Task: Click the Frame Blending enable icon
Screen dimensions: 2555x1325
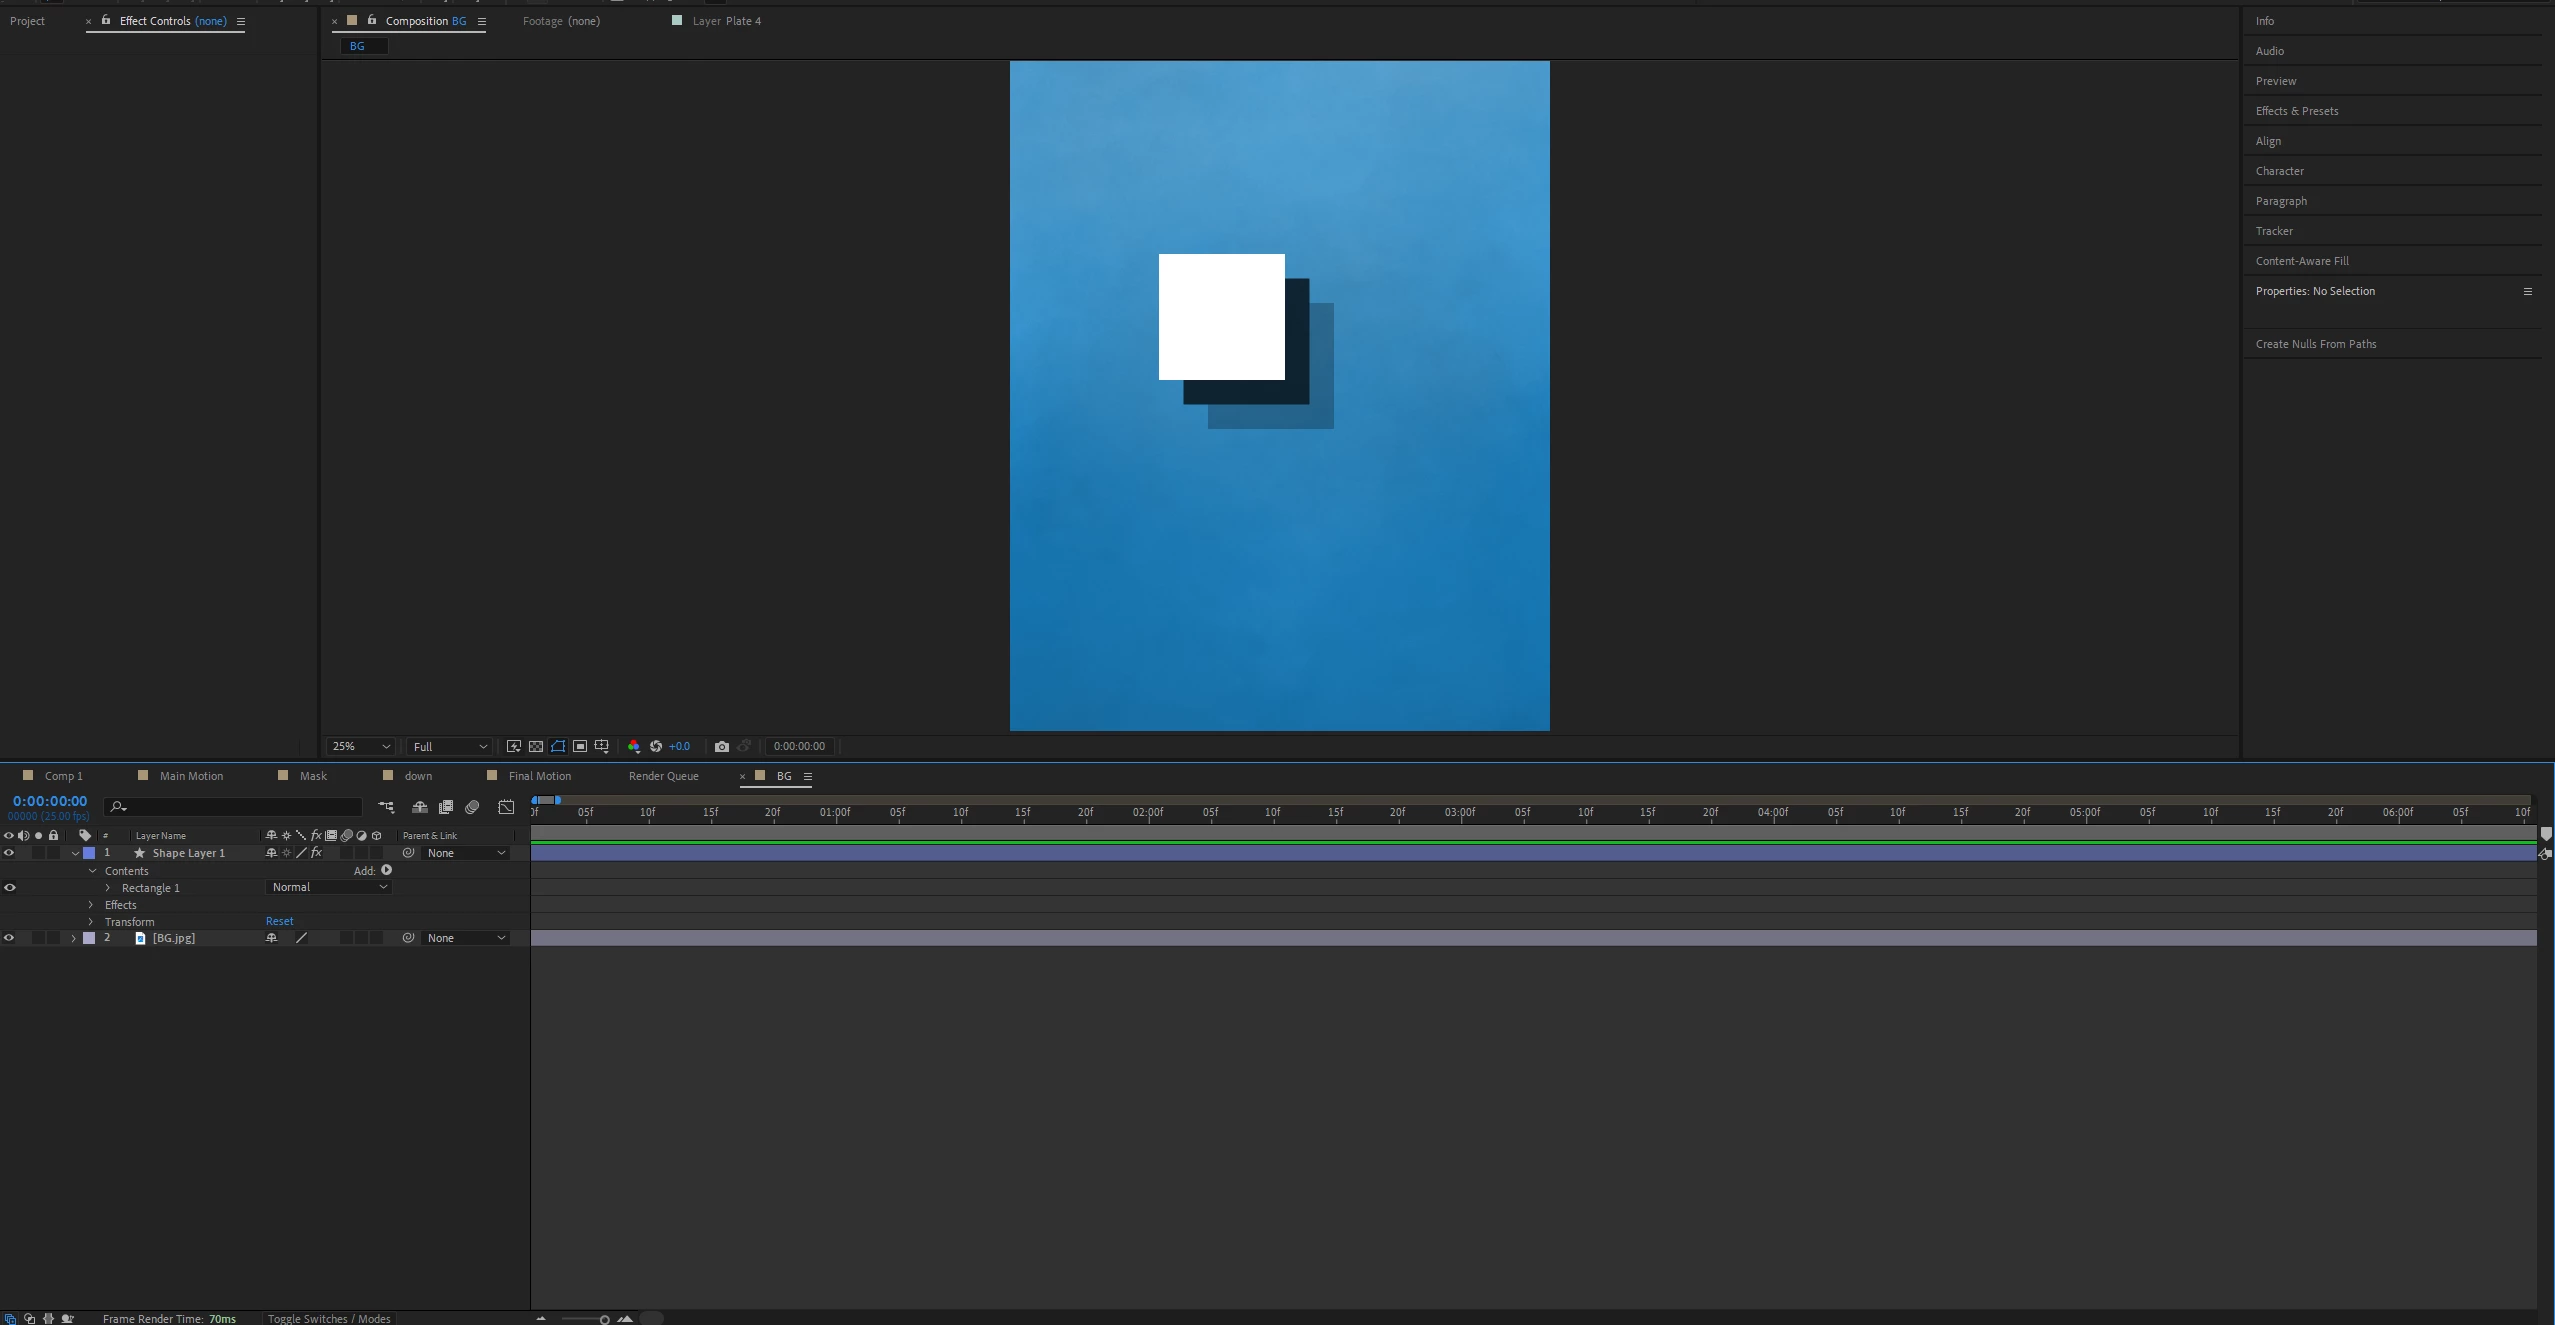Action: (x=446, y=807)
